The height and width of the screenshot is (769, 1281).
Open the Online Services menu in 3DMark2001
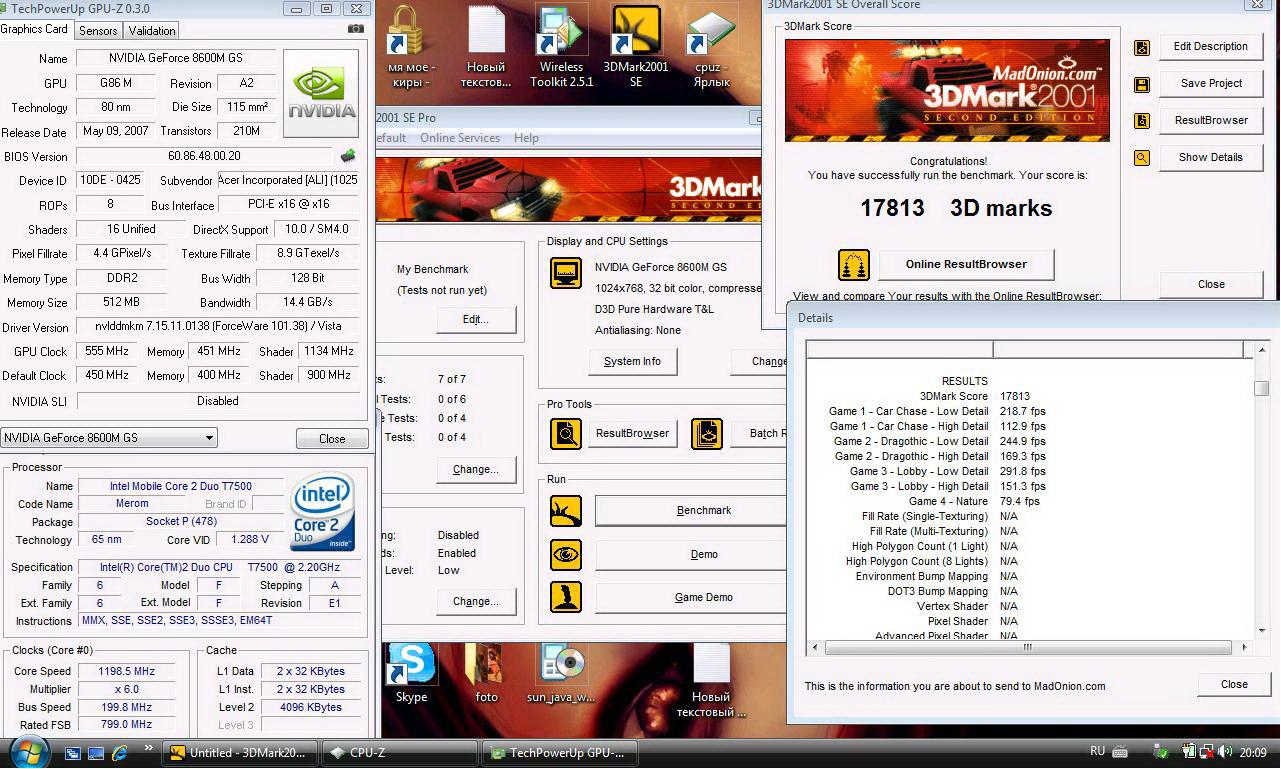[460, 138]
